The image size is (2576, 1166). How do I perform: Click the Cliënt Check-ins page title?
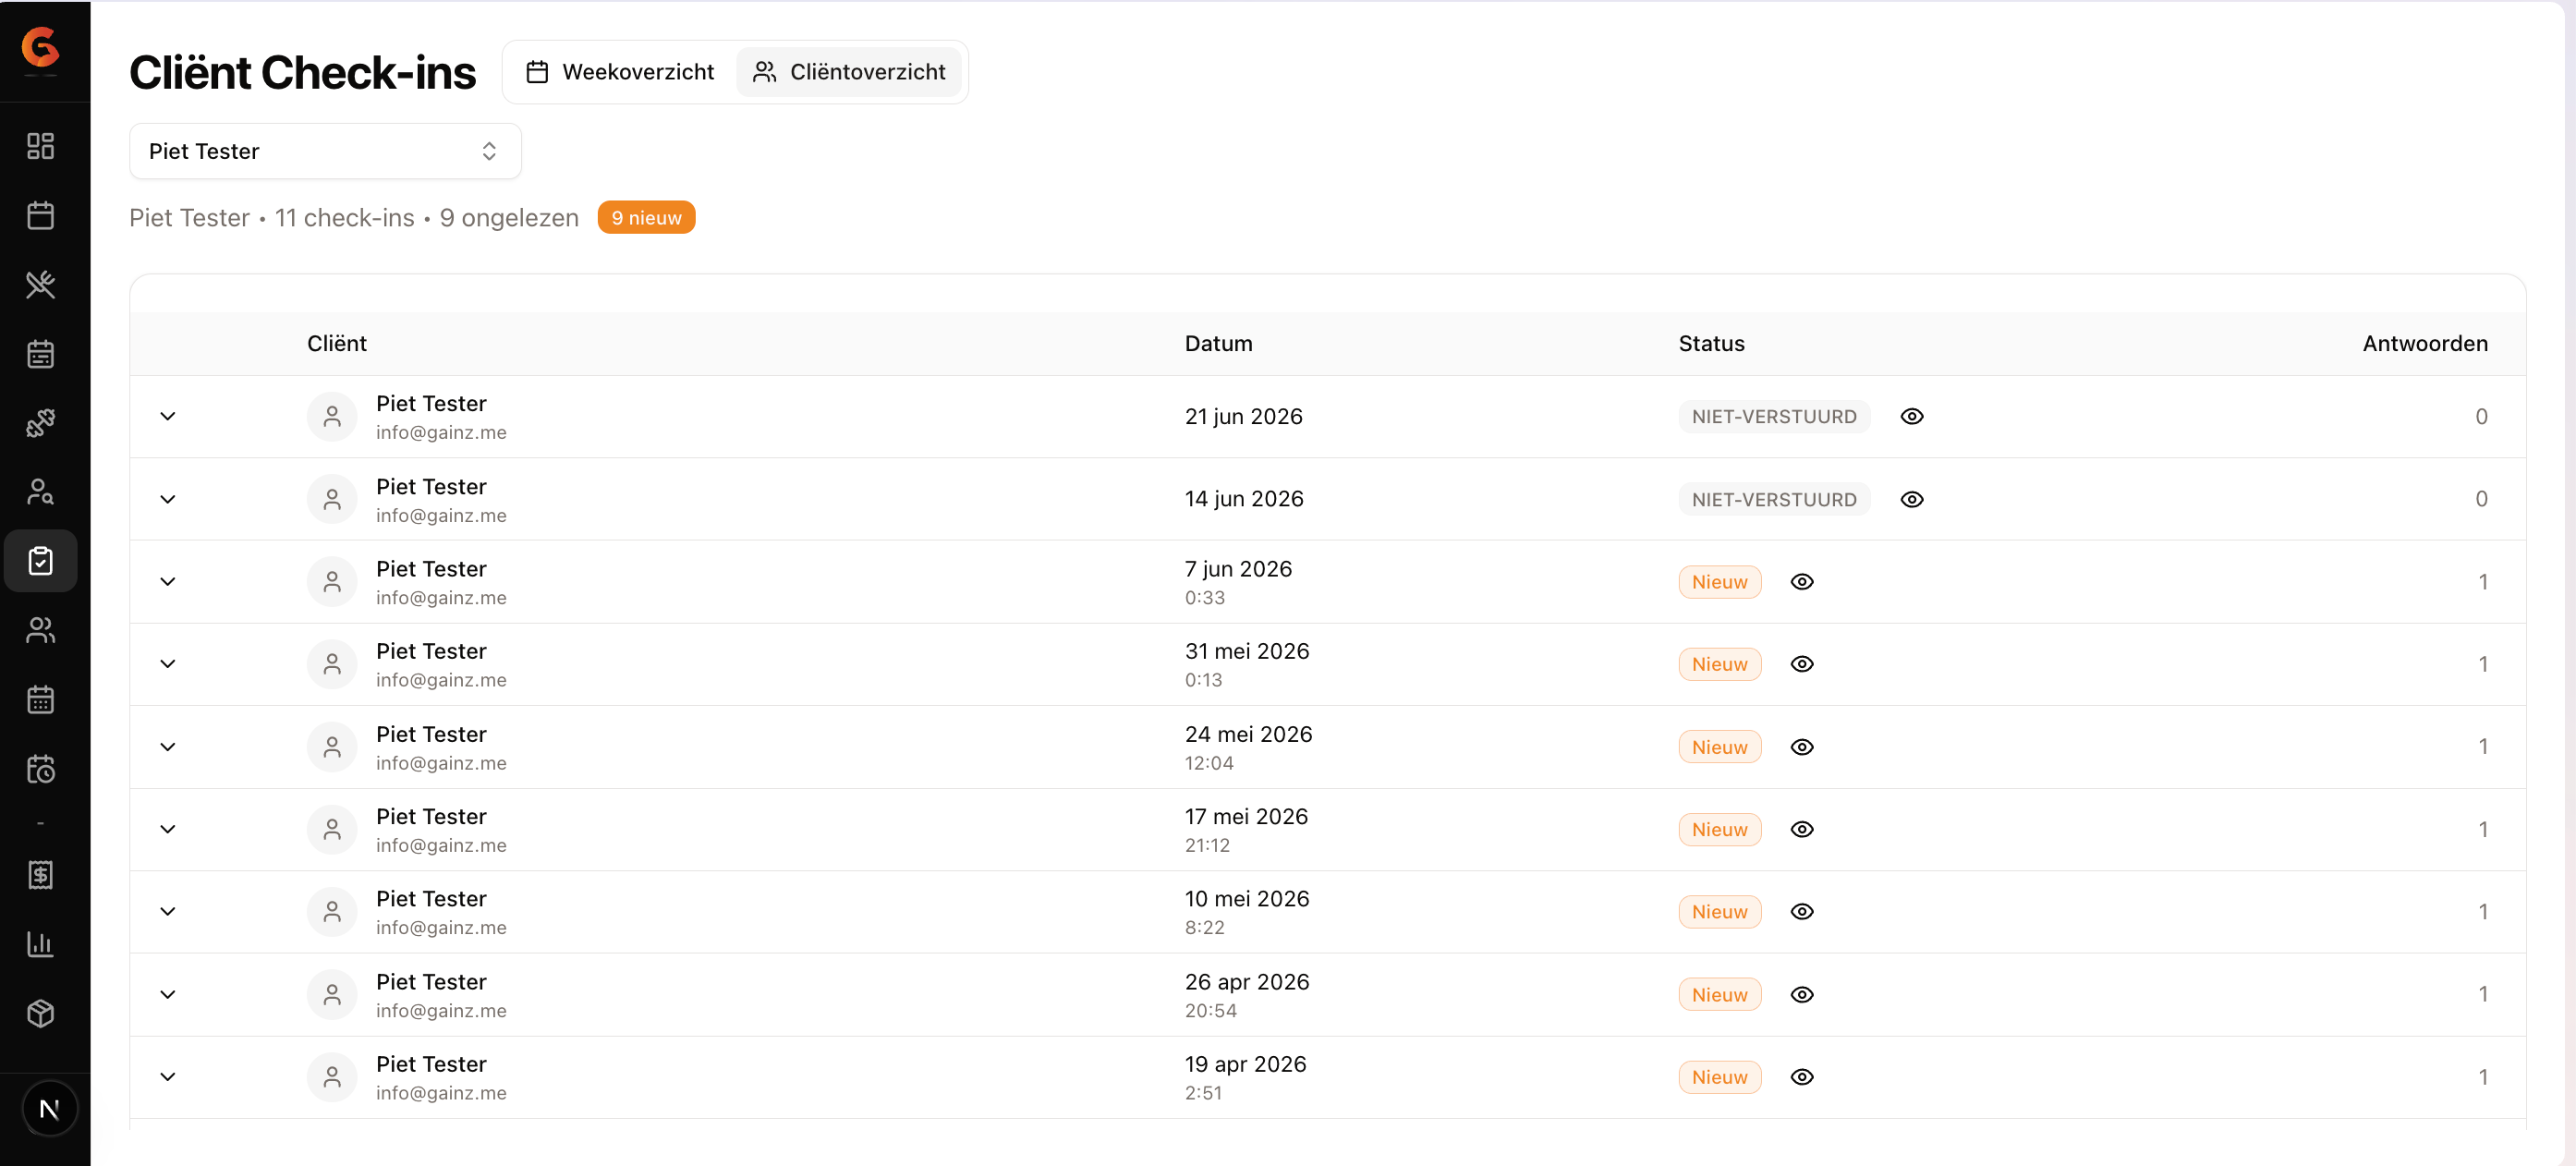click(x=302, y=72)
